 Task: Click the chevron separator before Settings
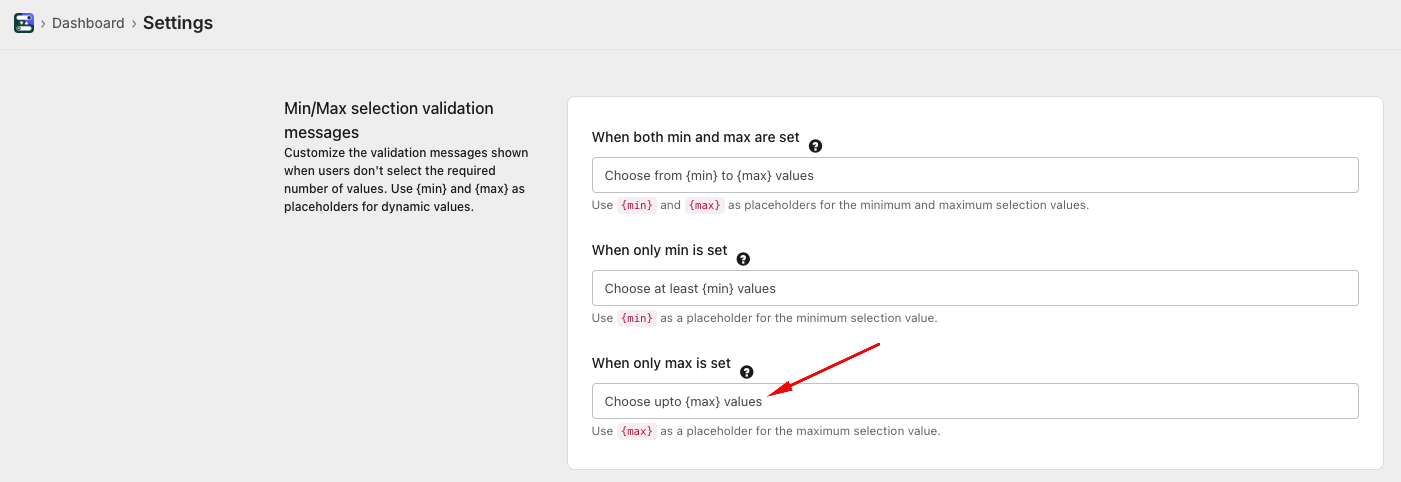[134, 23]
